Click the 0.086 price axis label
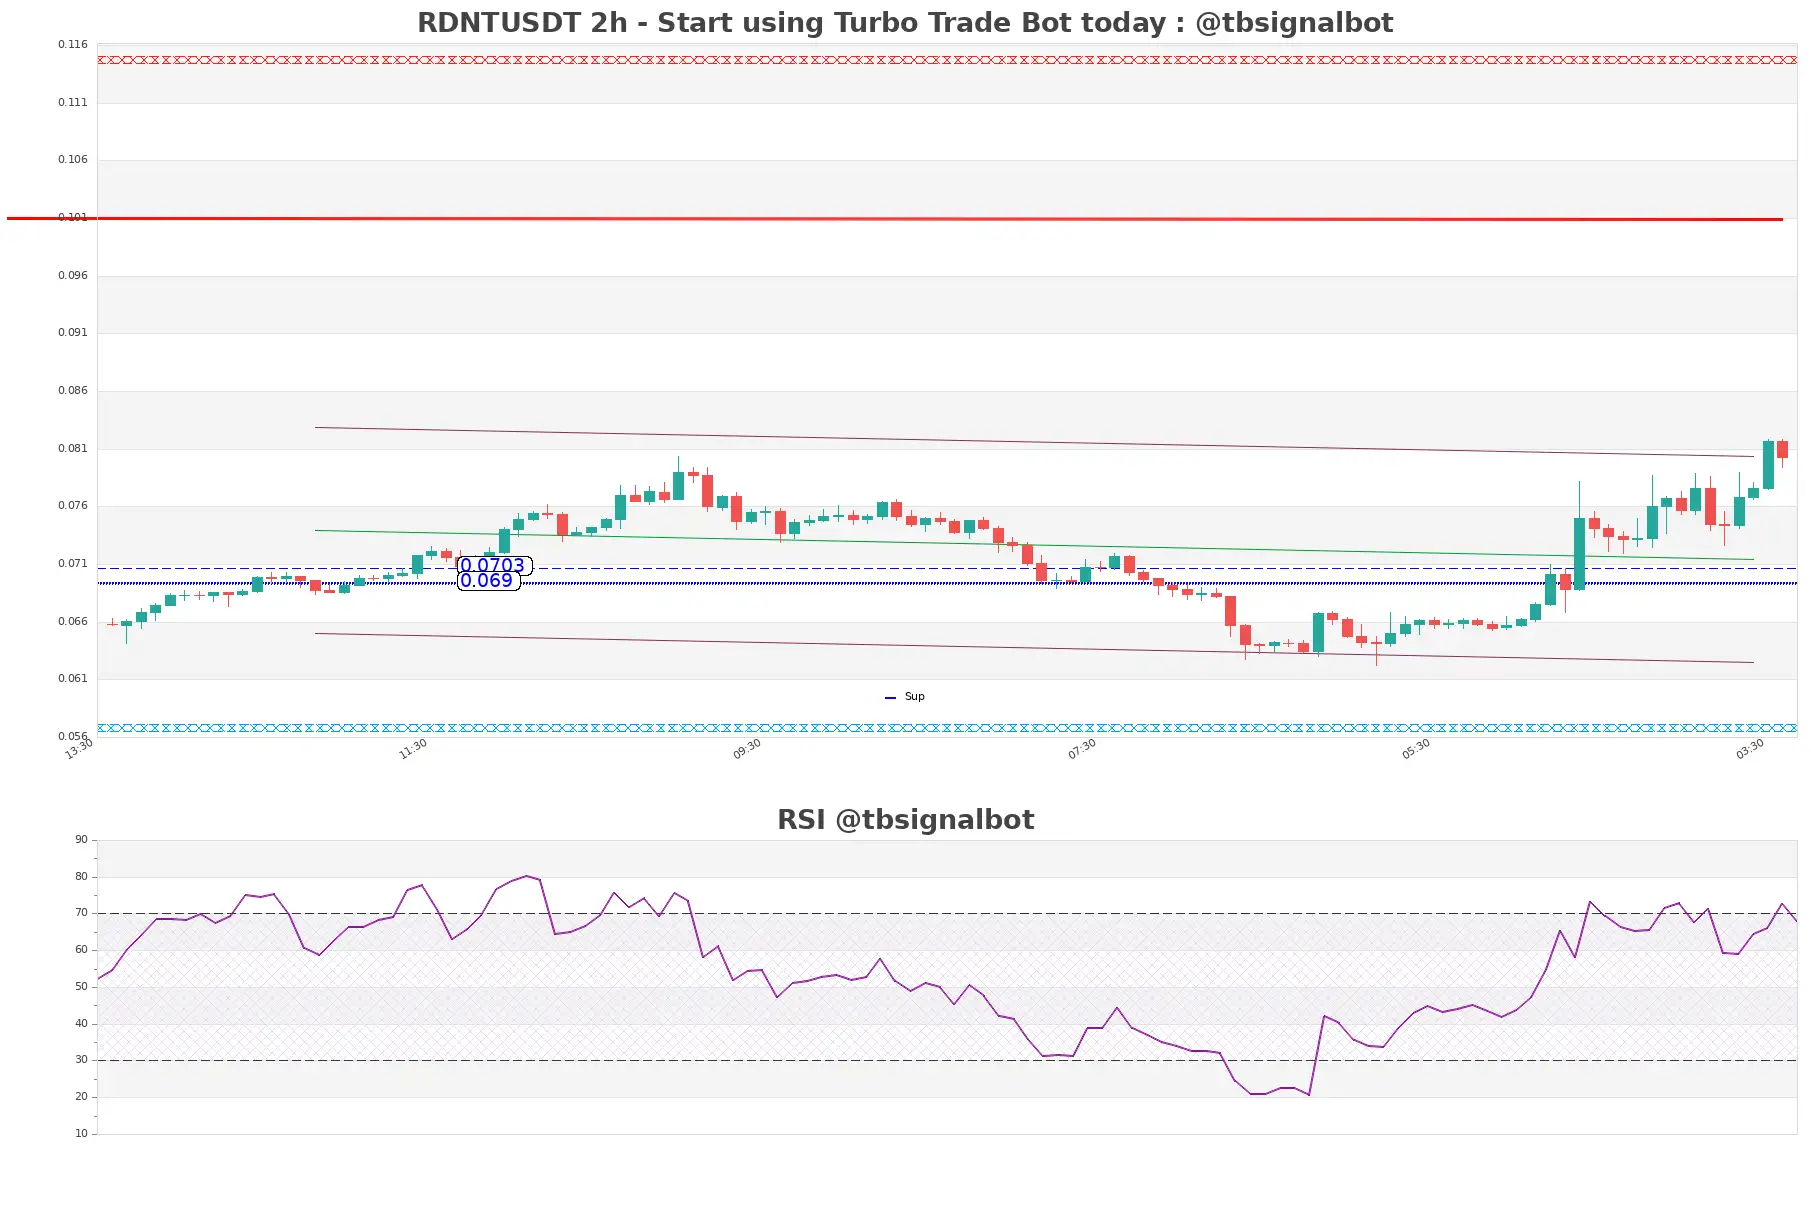The height and width of the screenshot is (1208, 1811). tap(73, 391)
